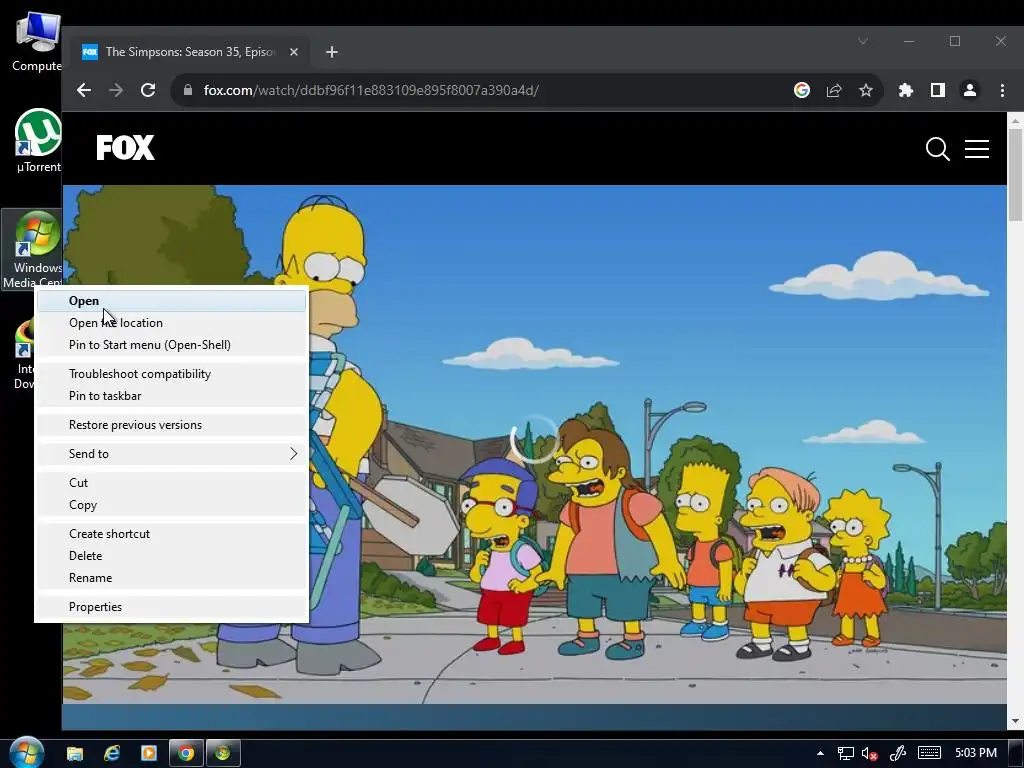1024x768 pixels.
Task: Choose Open from the context menu
Action: pos(171,300)
